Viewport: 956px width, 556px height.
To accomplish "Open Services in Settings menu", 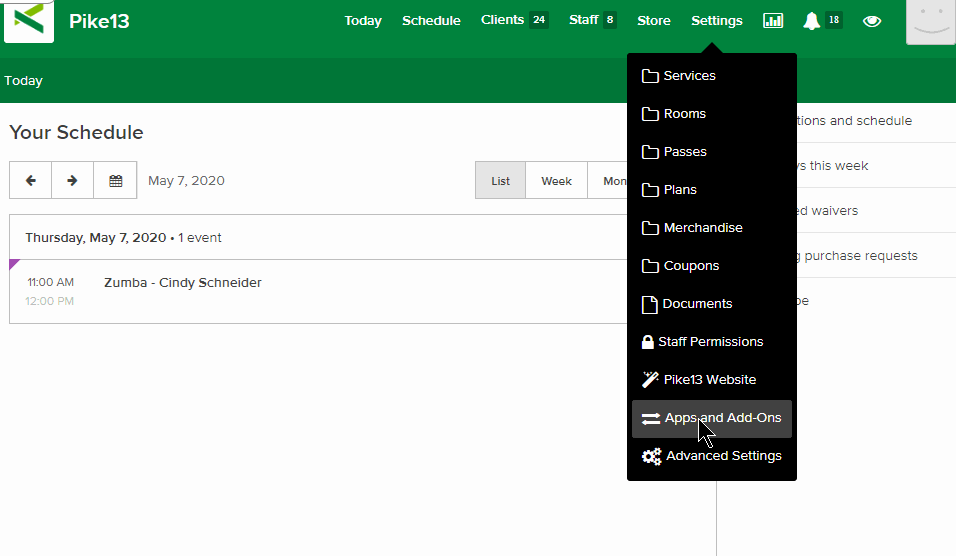I will [x=712, y=76].
